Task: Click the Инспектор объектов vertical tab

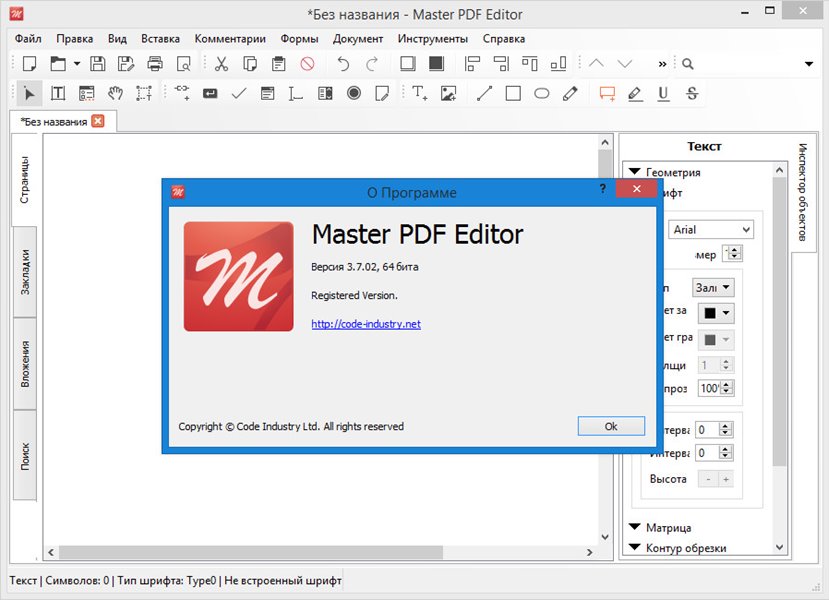Action: [803, 192]
